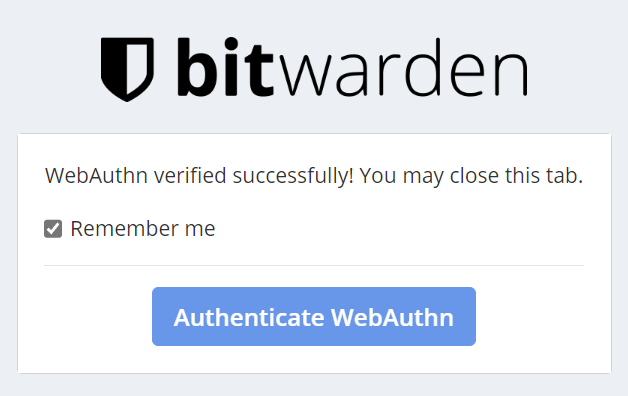Click the word "WebAuthn" on the blue button
The height and width of the screenshot is (396, 628).
[392, 317]
